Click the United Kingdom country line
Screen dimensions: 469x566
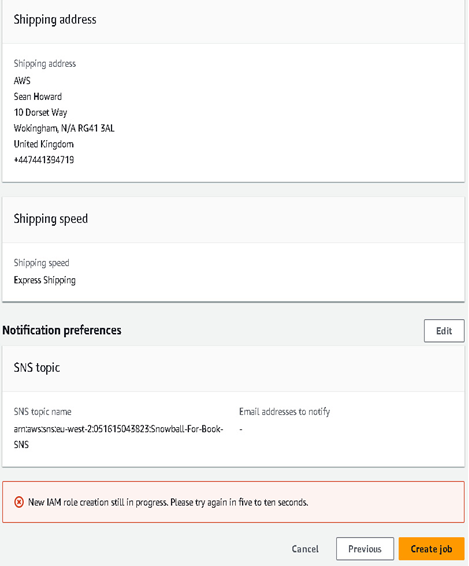[43, 144]
